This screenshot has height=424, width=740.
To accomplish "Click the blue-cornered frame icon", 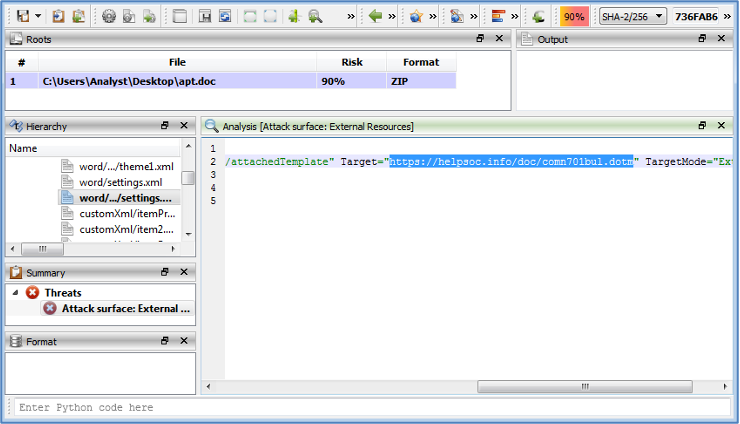I will (x=270, y=17).
